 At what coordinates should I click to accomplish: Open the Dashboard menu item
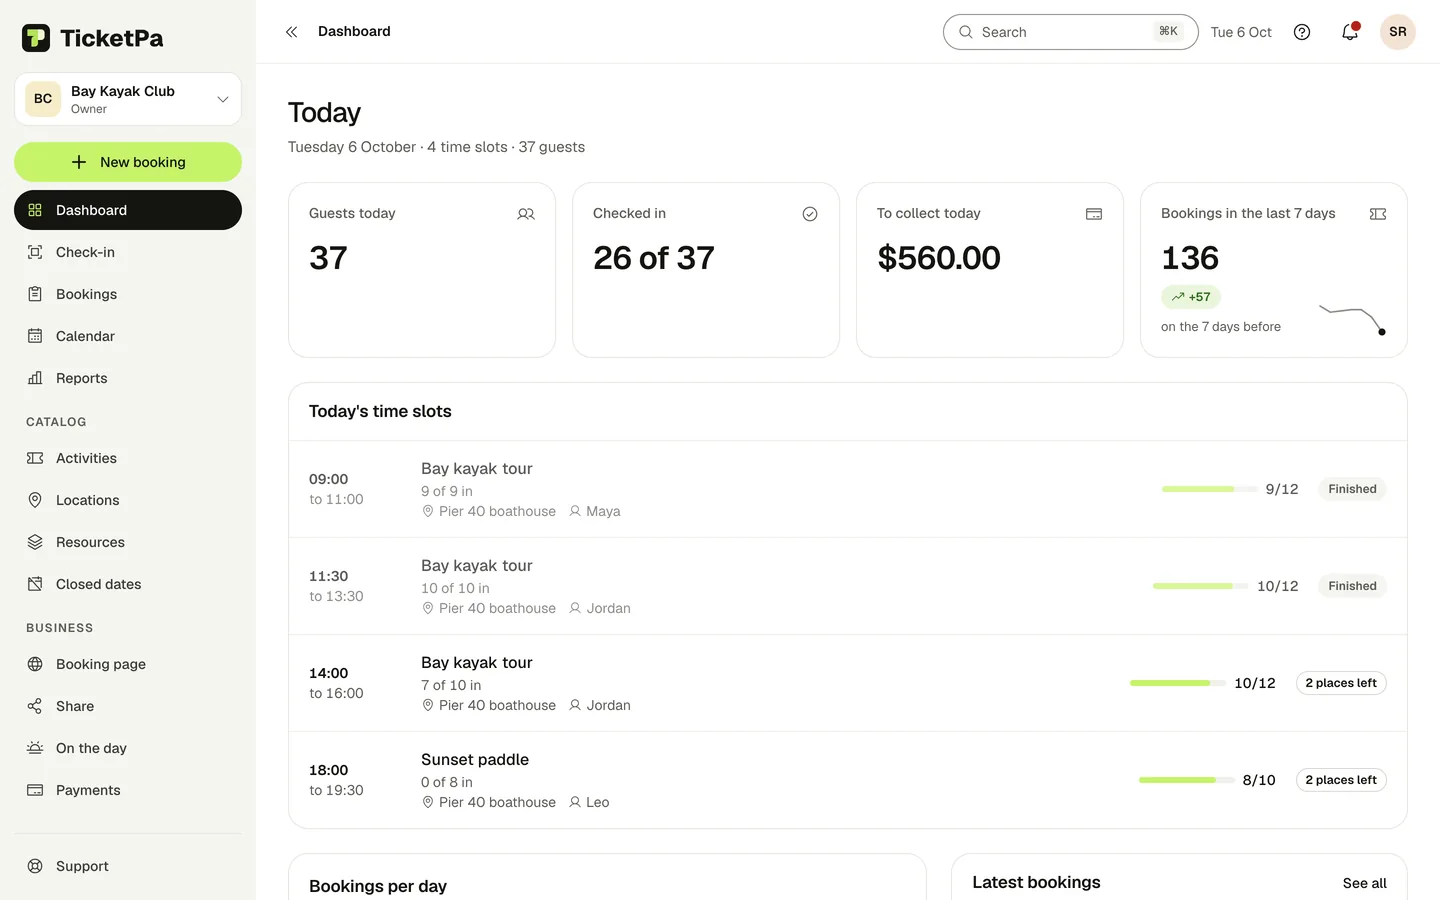click(128, 210)
